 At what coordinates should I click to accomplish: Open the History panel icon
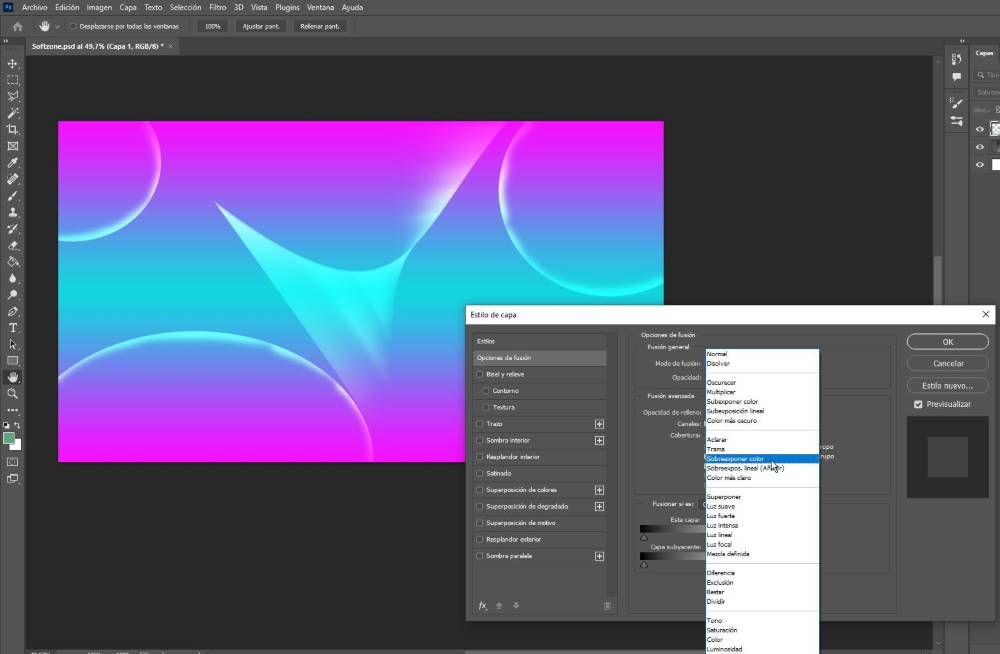[x=956, y=59]
